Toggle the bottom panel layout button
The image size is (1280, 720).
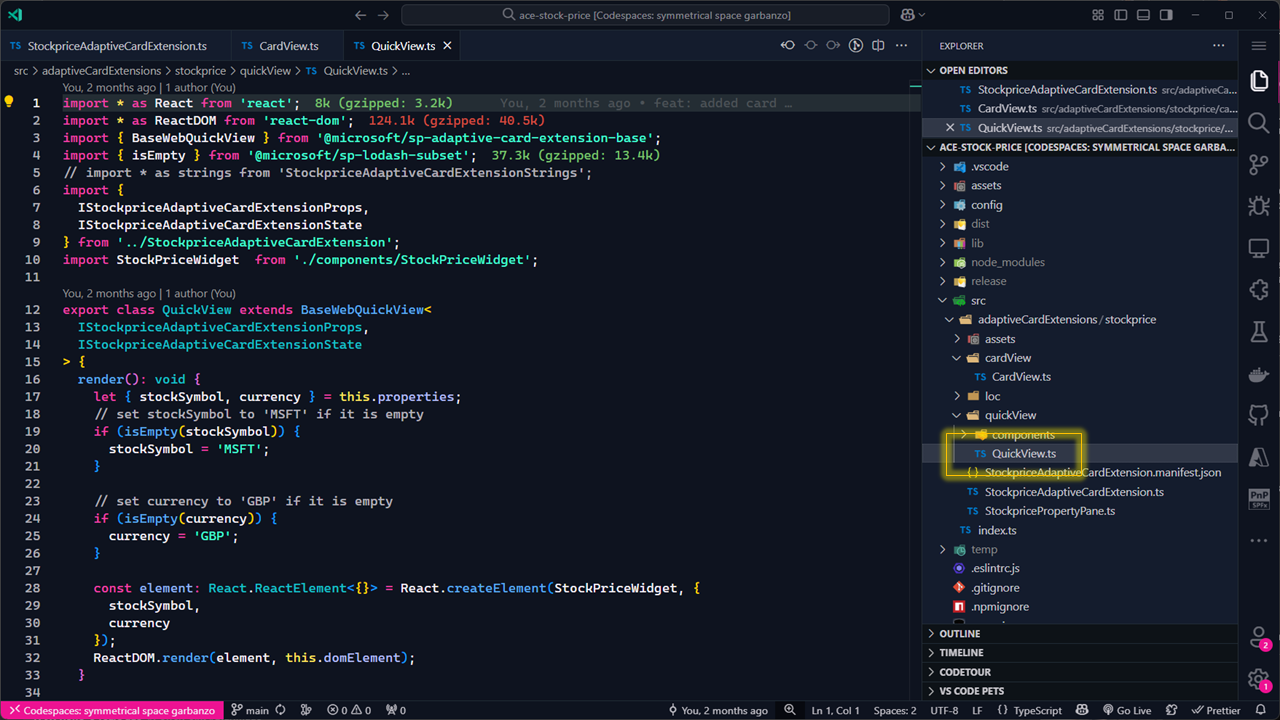pos(1143,15)
